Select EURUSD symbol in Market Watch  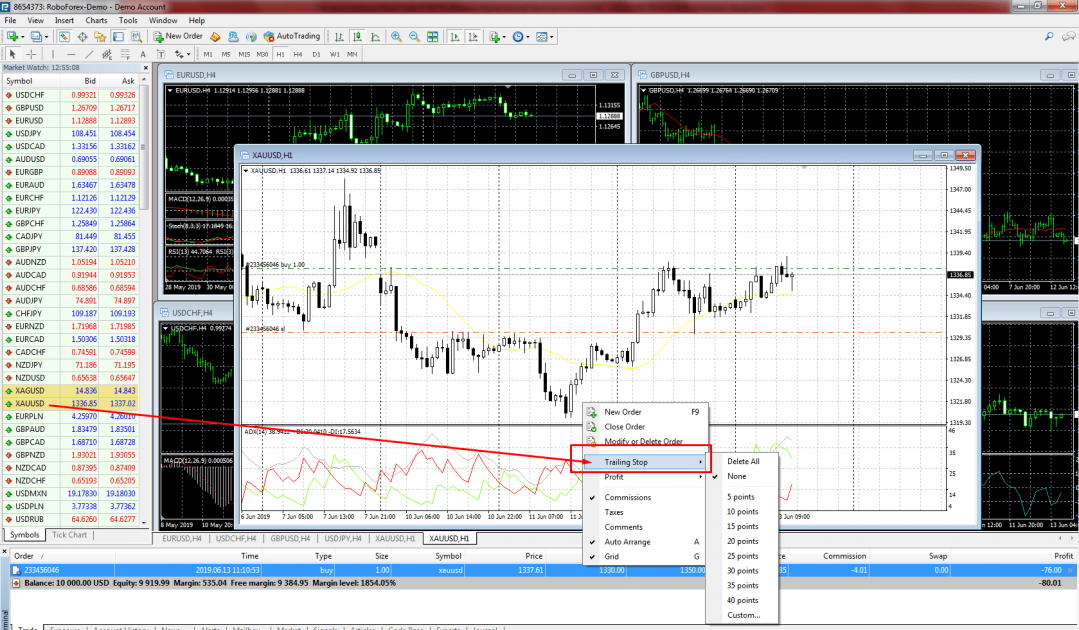click(x=70, y=120)
